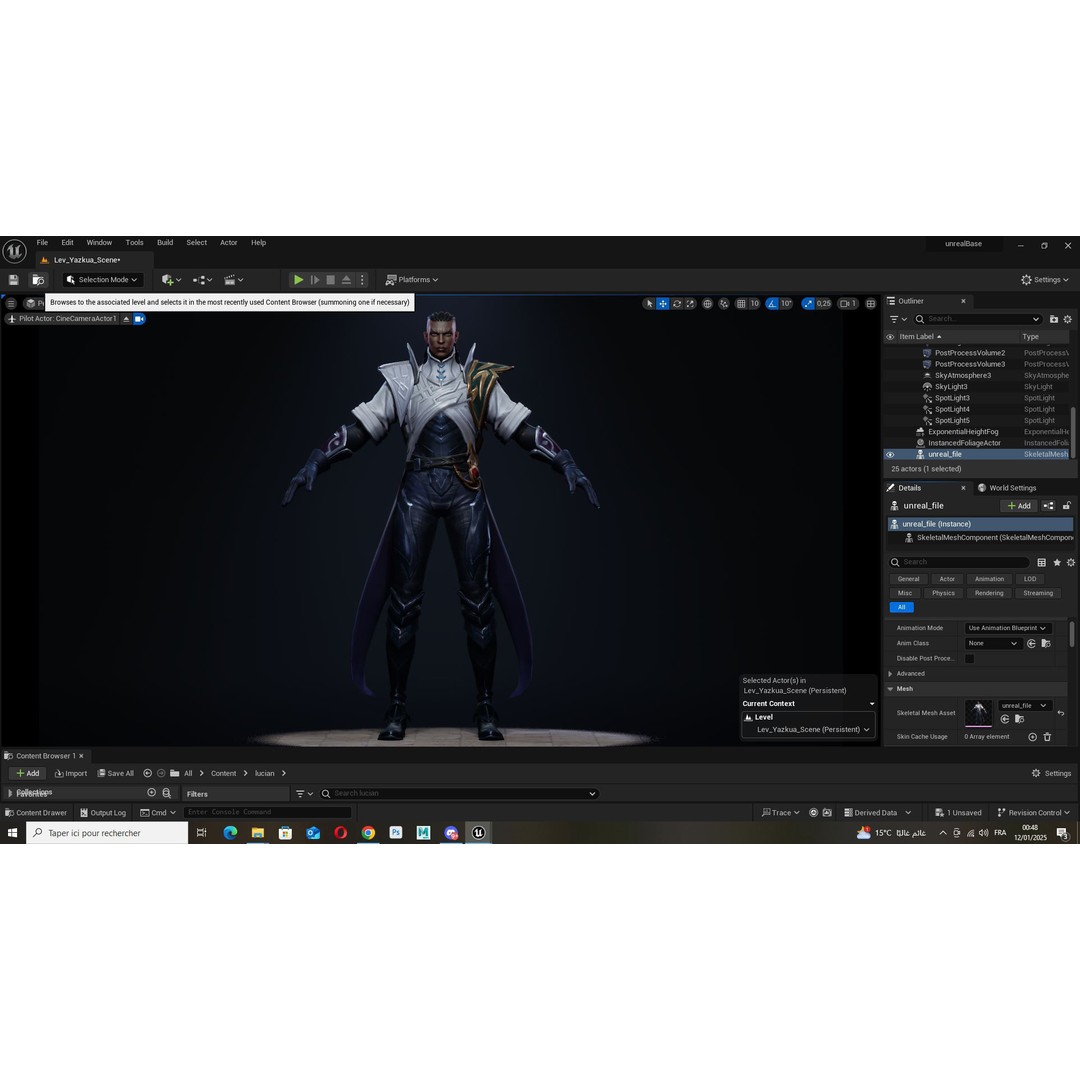Open the play options three-dot menu
The height and width of the screenshot is (1080, 1080).
point(362,280)
